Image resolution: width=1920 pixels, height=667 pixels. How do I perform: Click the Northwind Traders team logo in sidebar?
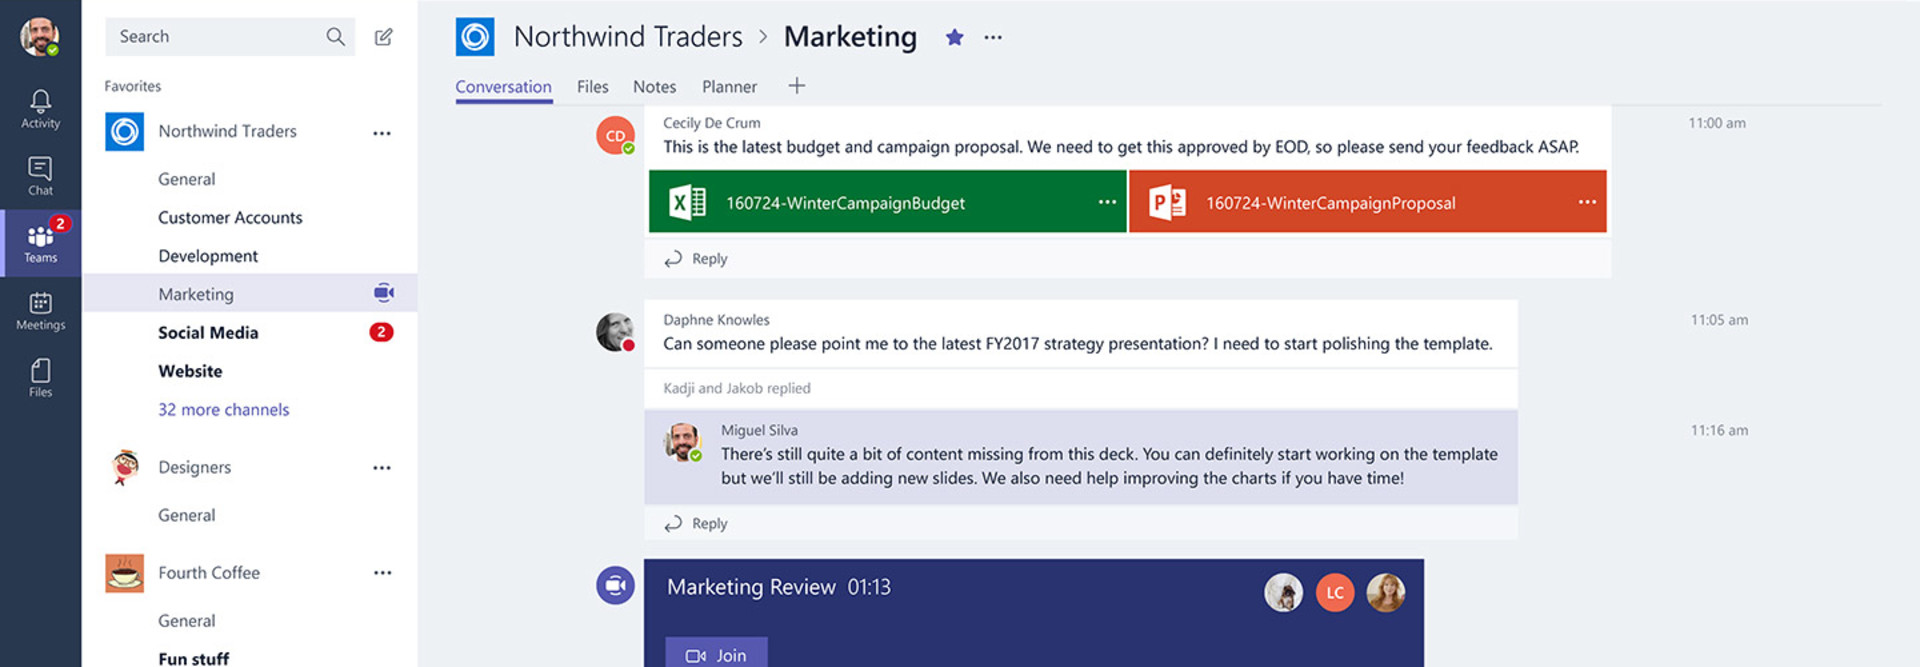click(x=125, y=132)
